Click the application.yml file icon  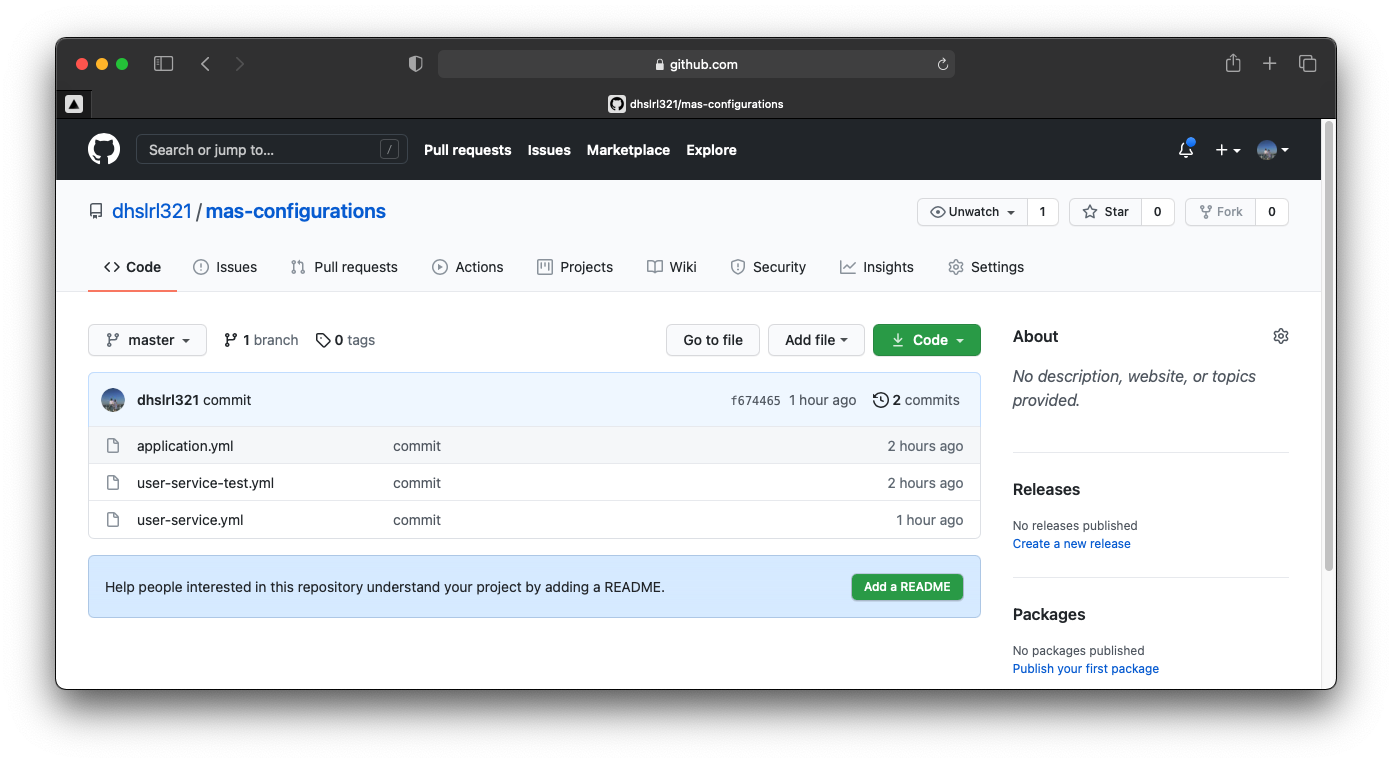click(114, 446)
